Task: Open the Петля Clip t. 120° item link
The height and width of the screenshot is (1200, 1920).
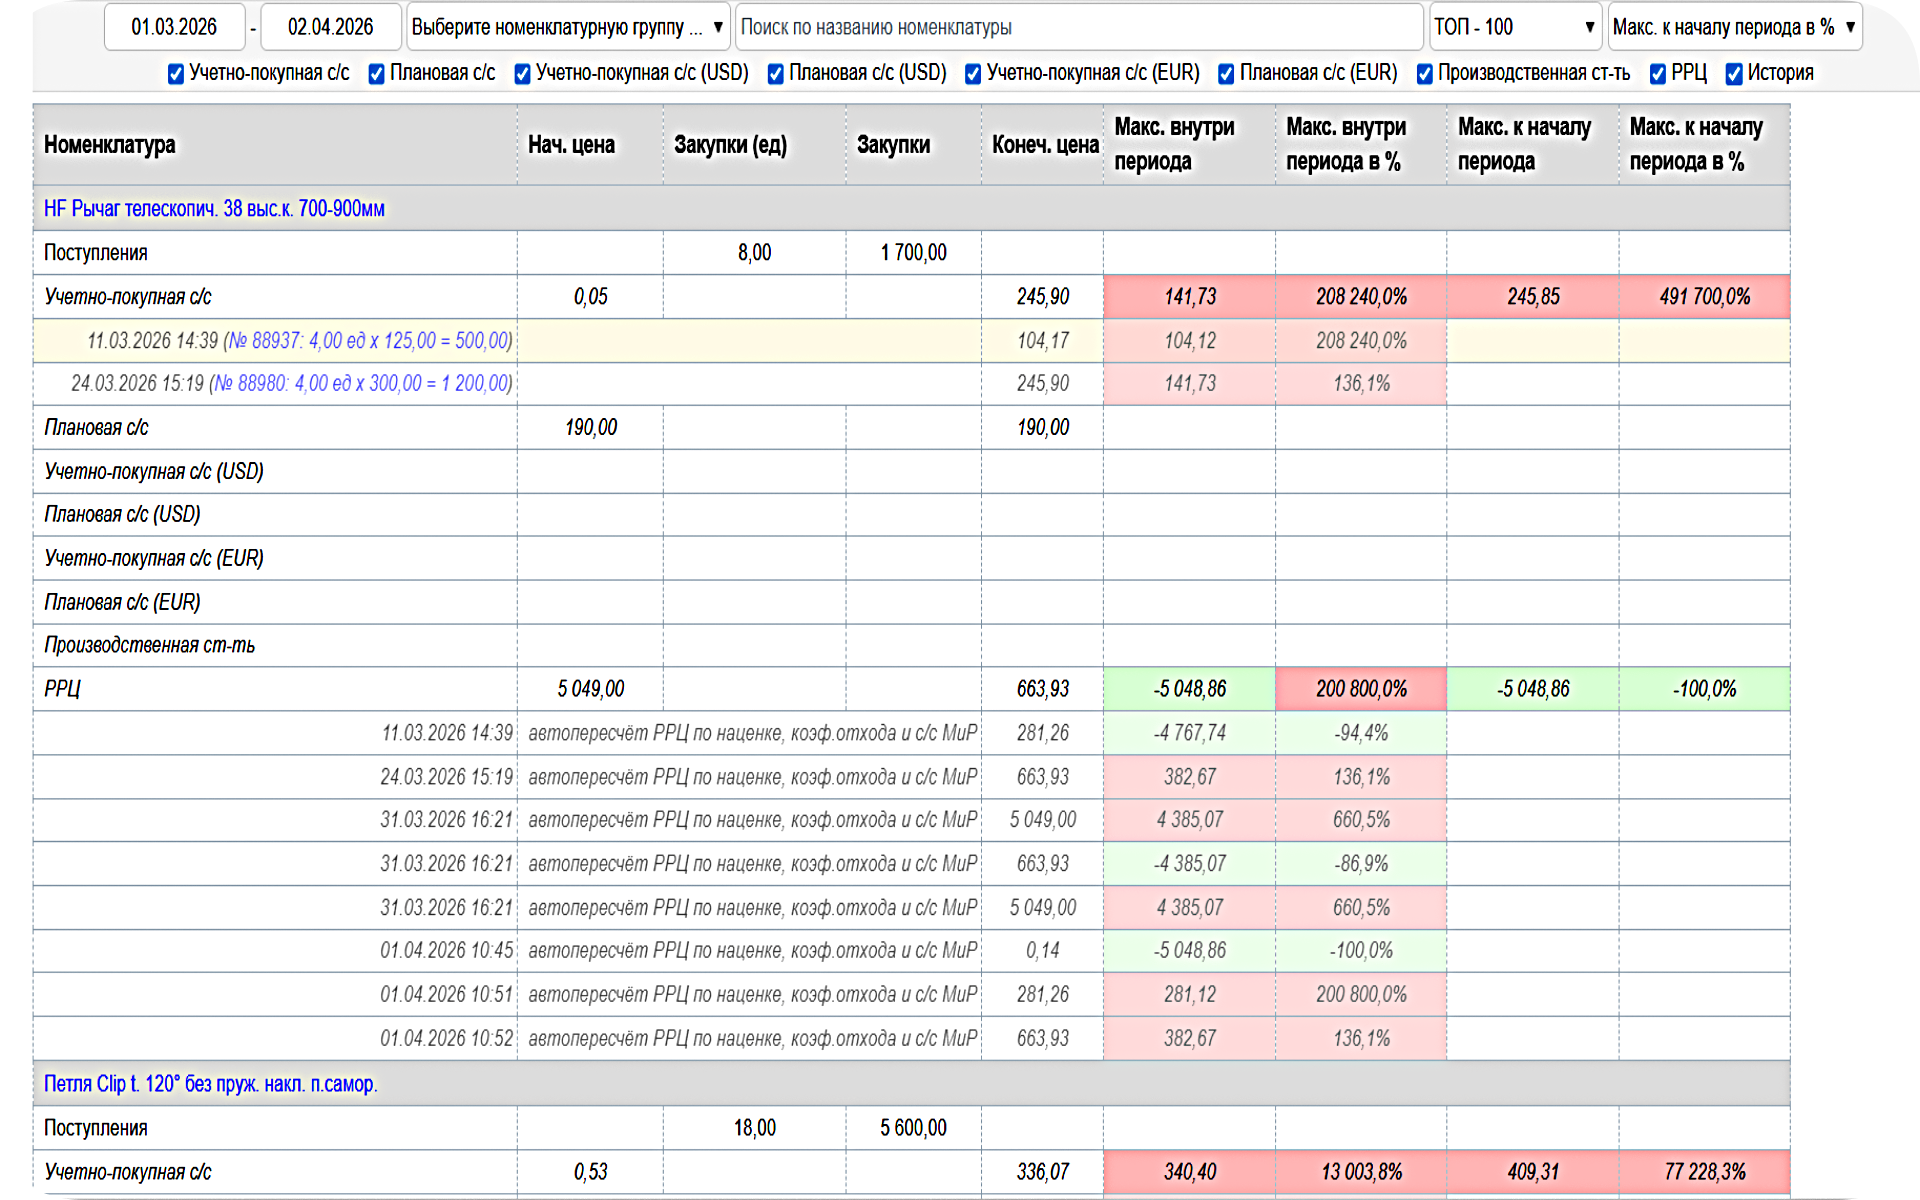Action: click(210, 1084)
